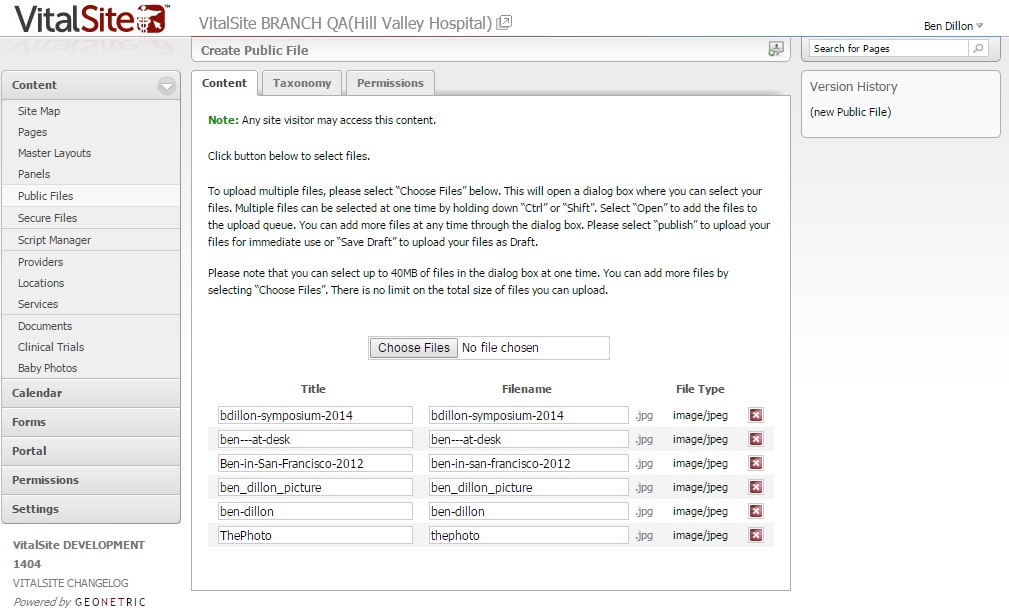Edit filename field thephoto
The image size is (1009, 614).
click(529, 535)
